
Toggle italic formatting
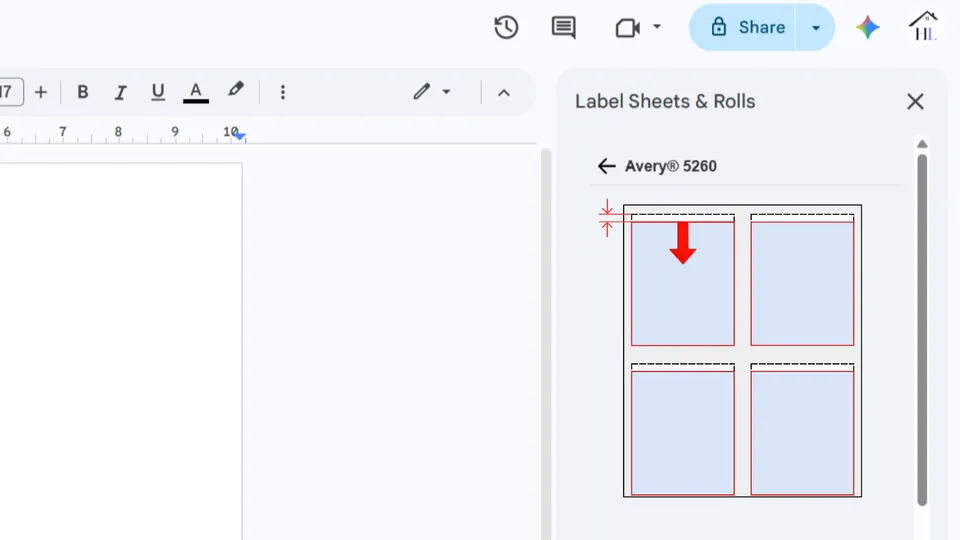pos(121,92)
